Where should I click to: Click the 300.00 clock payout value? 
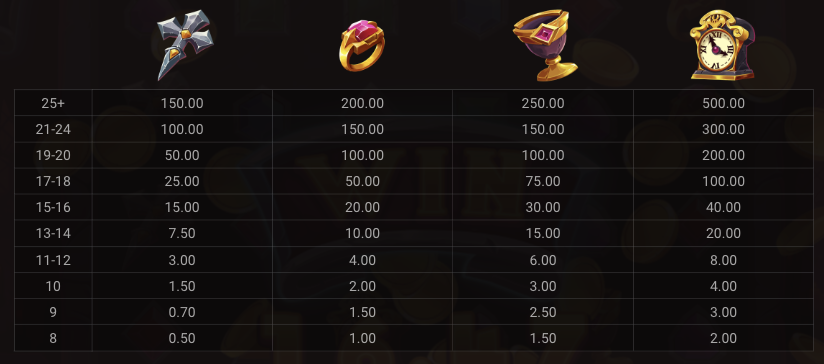(x=724, y=129)
